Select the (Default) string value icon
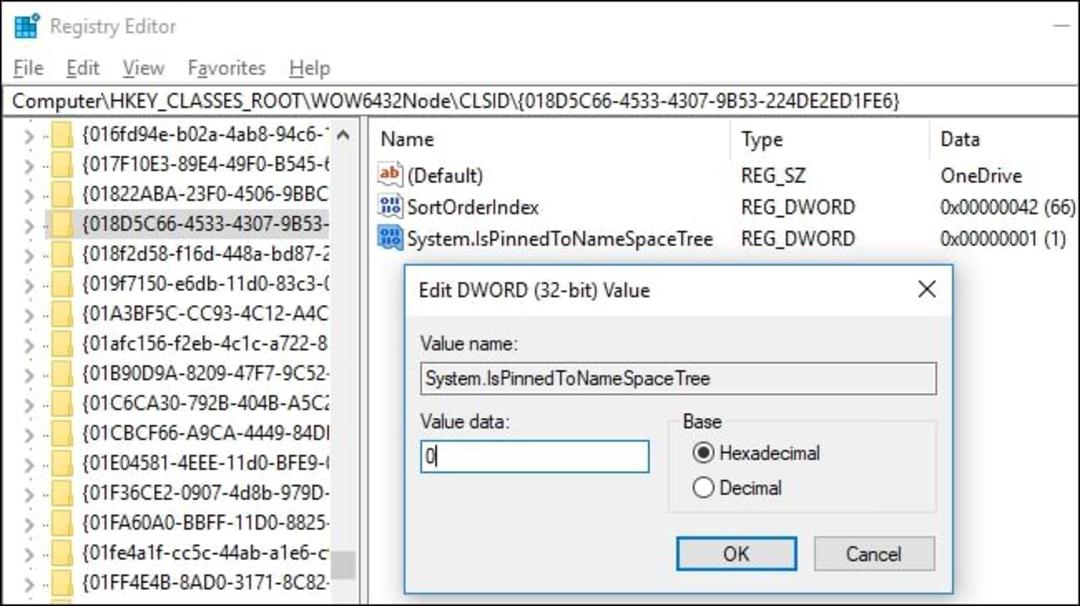The height and width of the screenshot is (606, 1080). [x=390, y=175]
